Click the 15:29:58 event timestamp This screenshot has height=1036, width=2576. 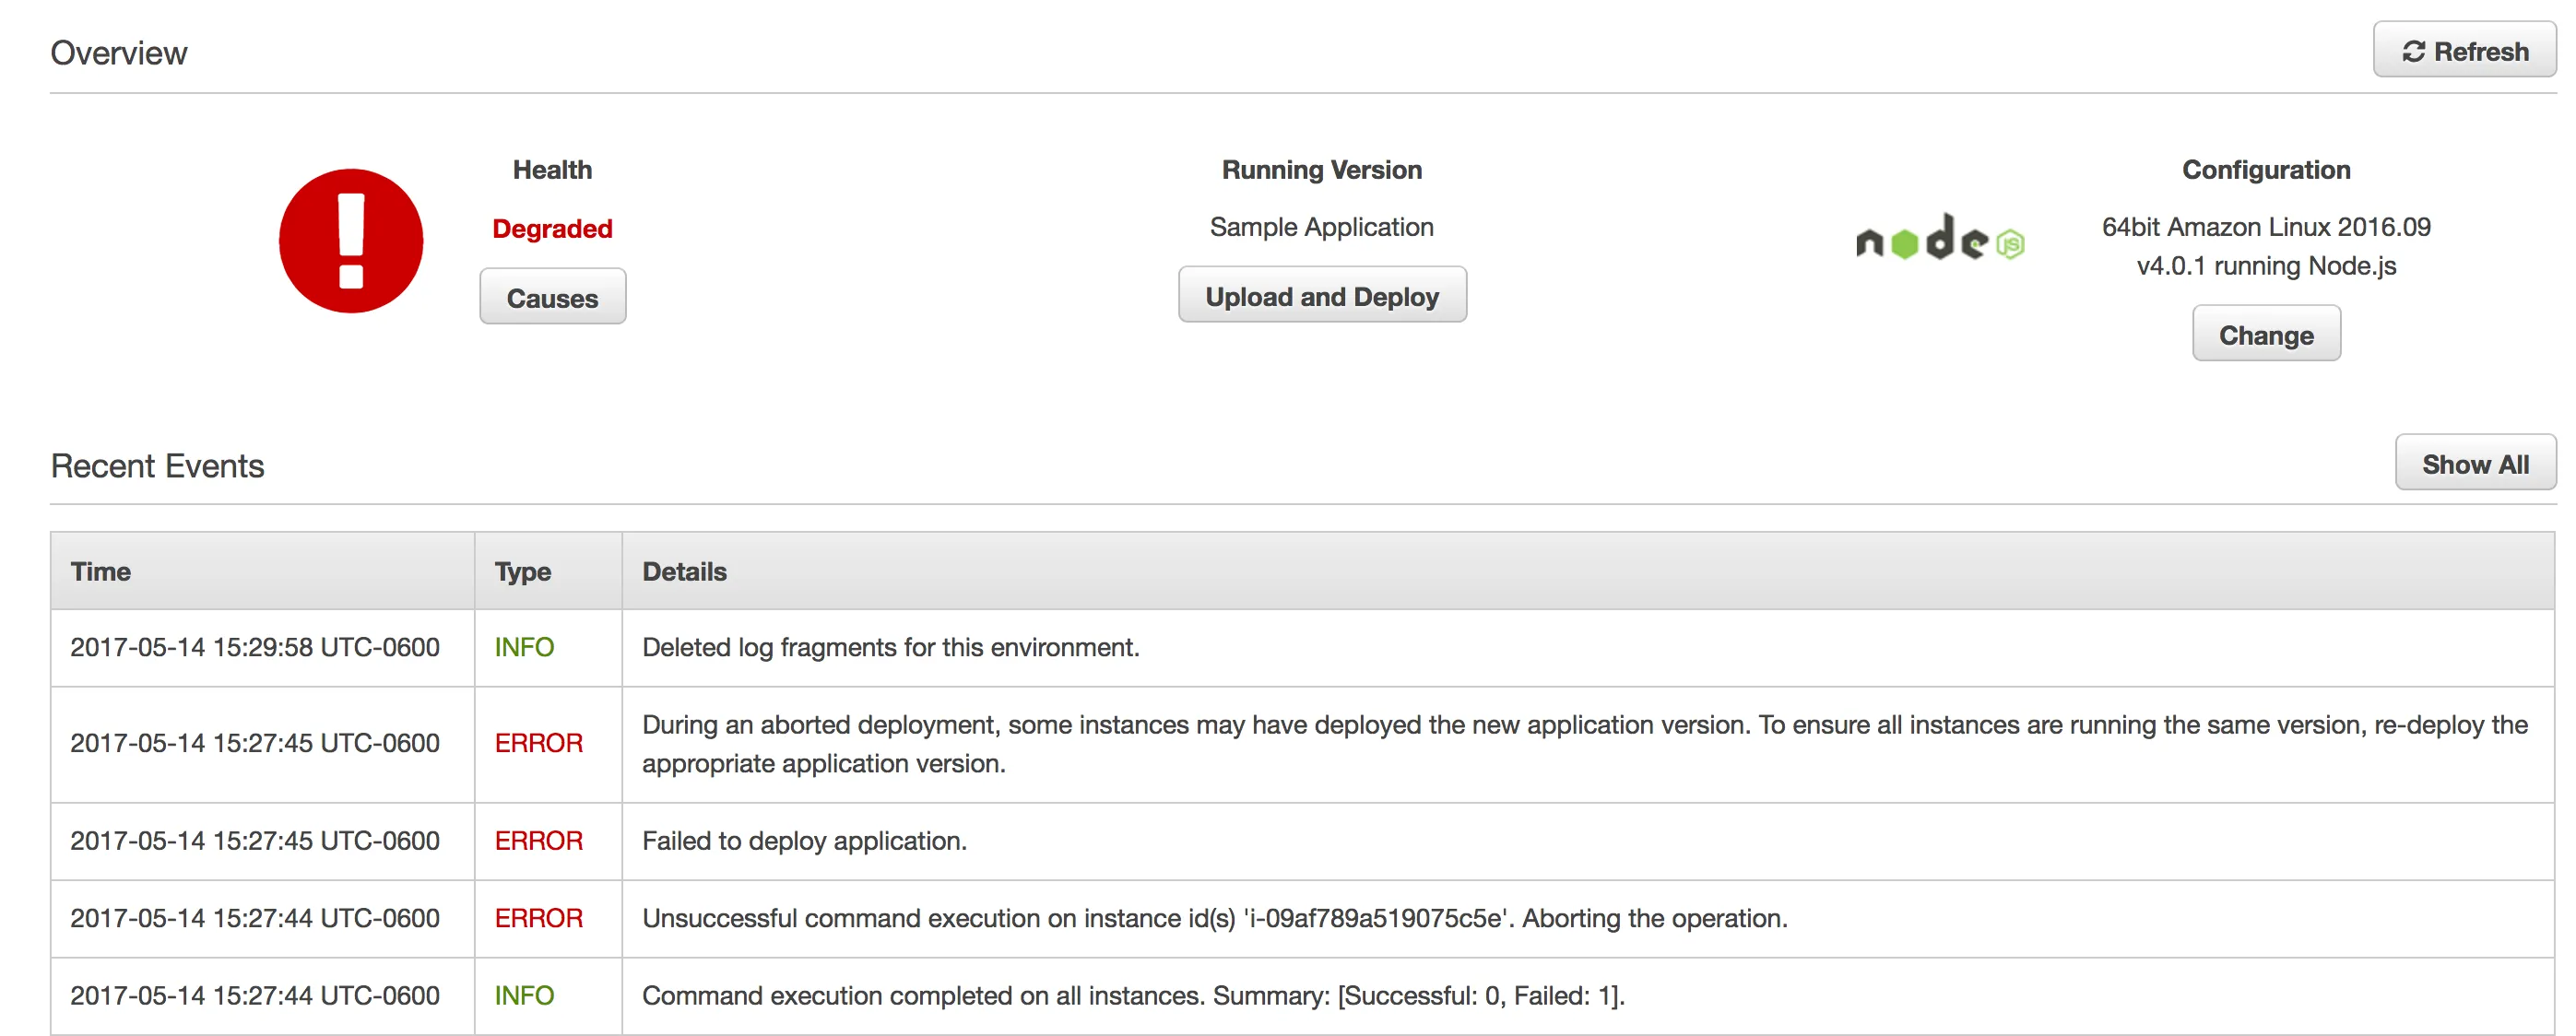255,647
